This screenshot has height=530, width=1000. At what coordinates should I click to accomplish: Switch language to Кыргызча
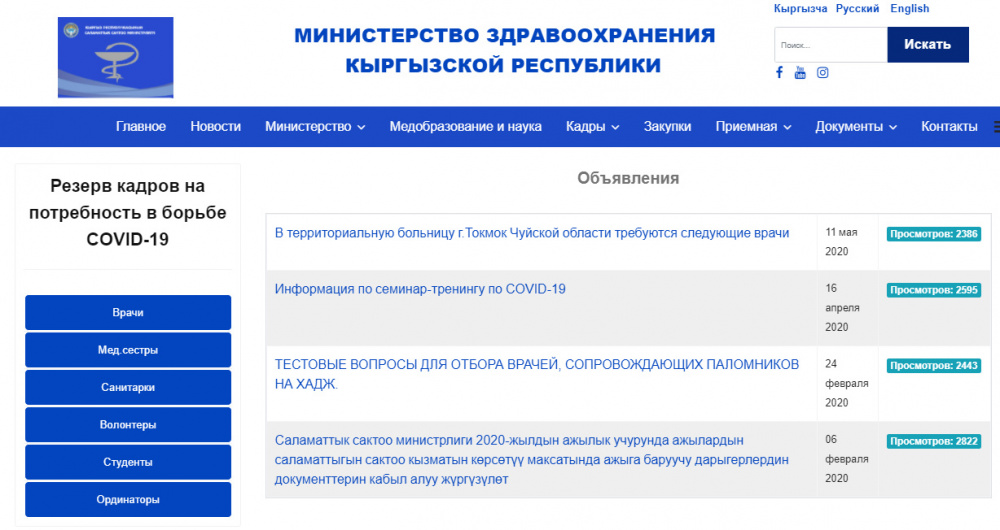(800, 8)
